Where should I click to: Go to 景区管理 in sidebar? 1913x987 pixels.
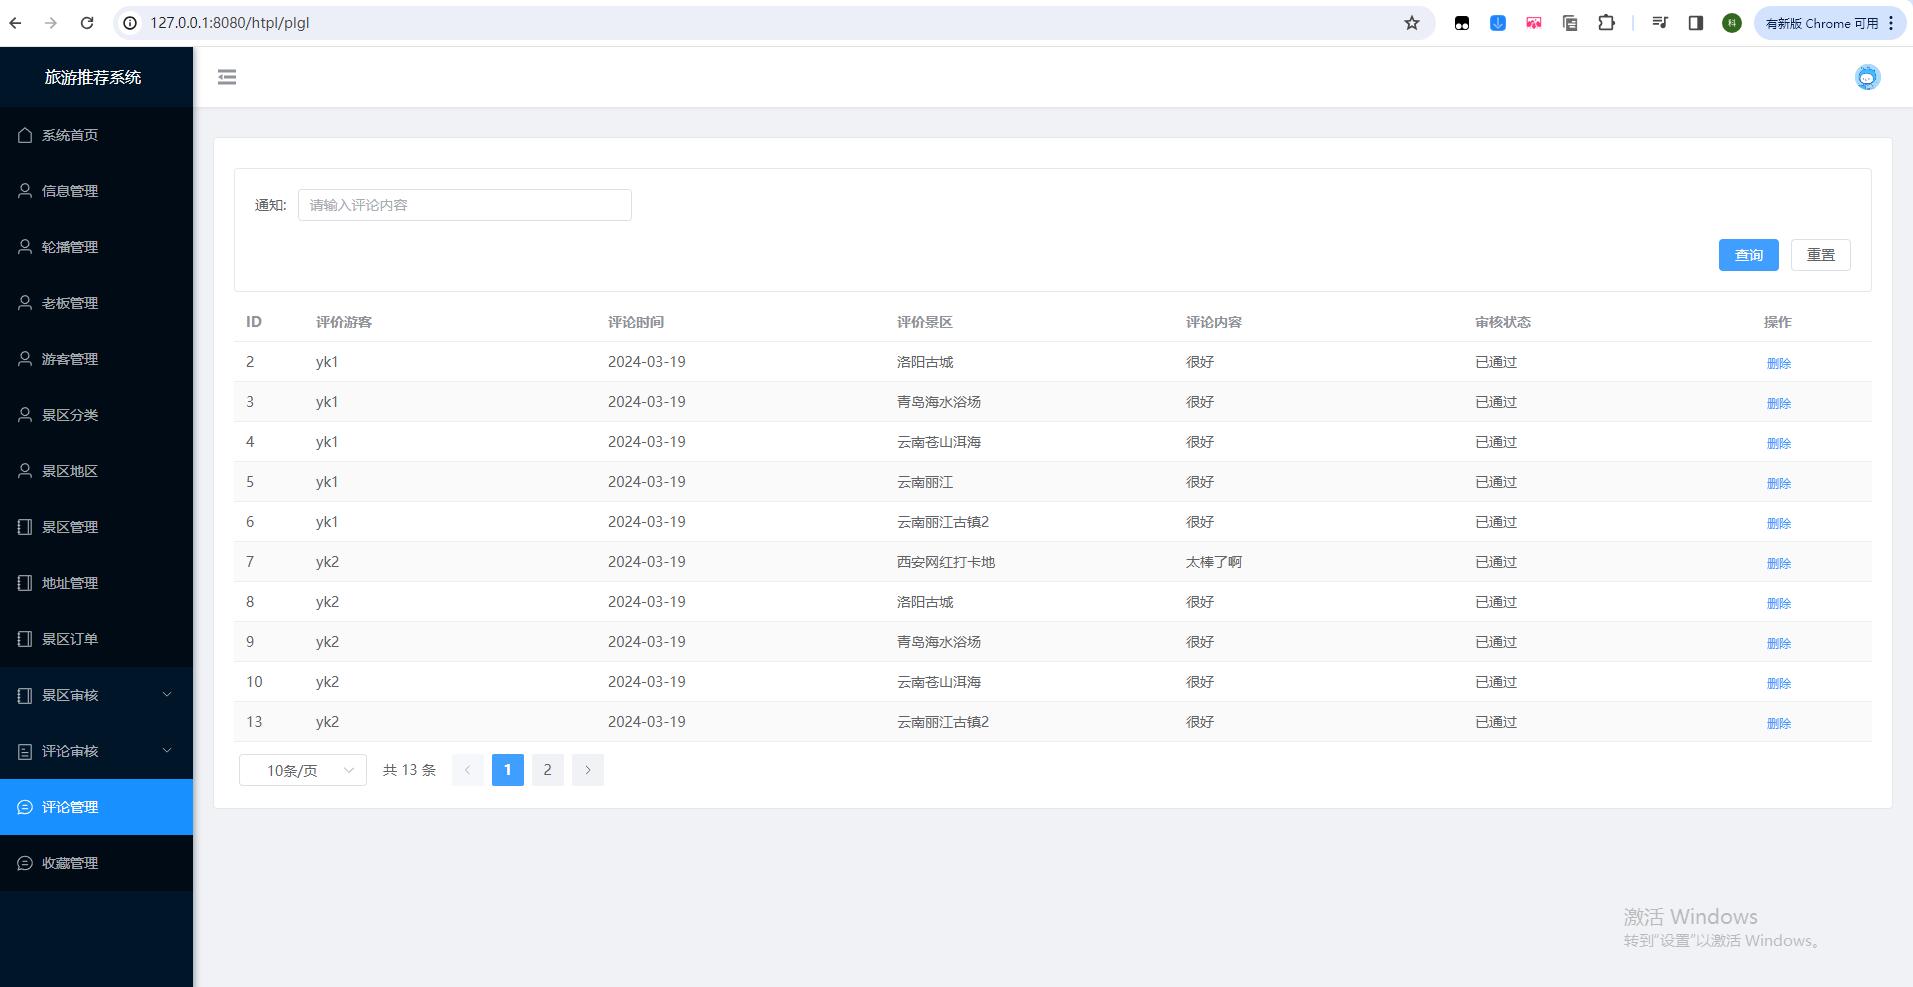tap(96, 527)
